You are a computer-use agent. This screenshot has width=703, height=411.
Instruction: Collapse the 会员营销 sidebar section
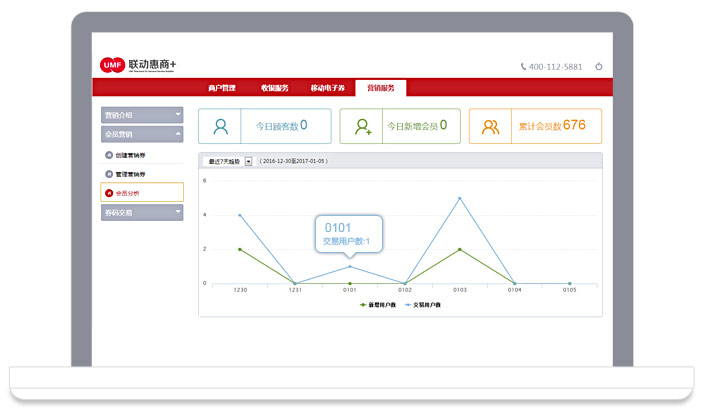point(142,133)
